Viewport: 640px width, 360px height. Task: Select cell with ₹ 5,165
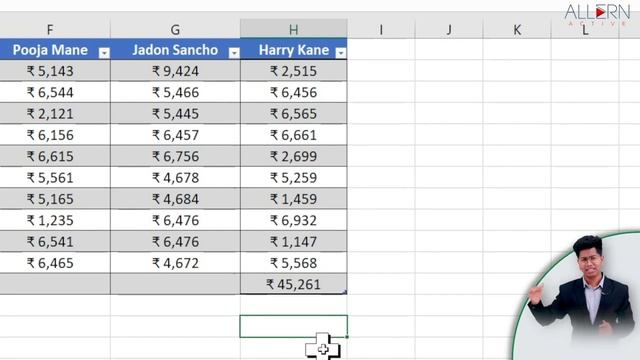pos(55,199)
